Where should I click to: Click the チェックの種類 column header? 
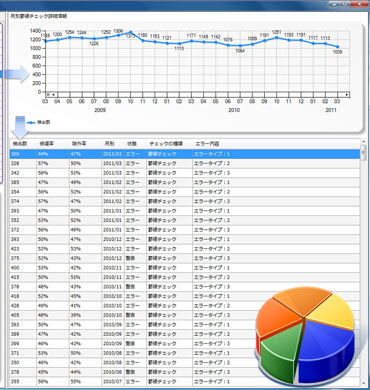click(x=166, y=144)
